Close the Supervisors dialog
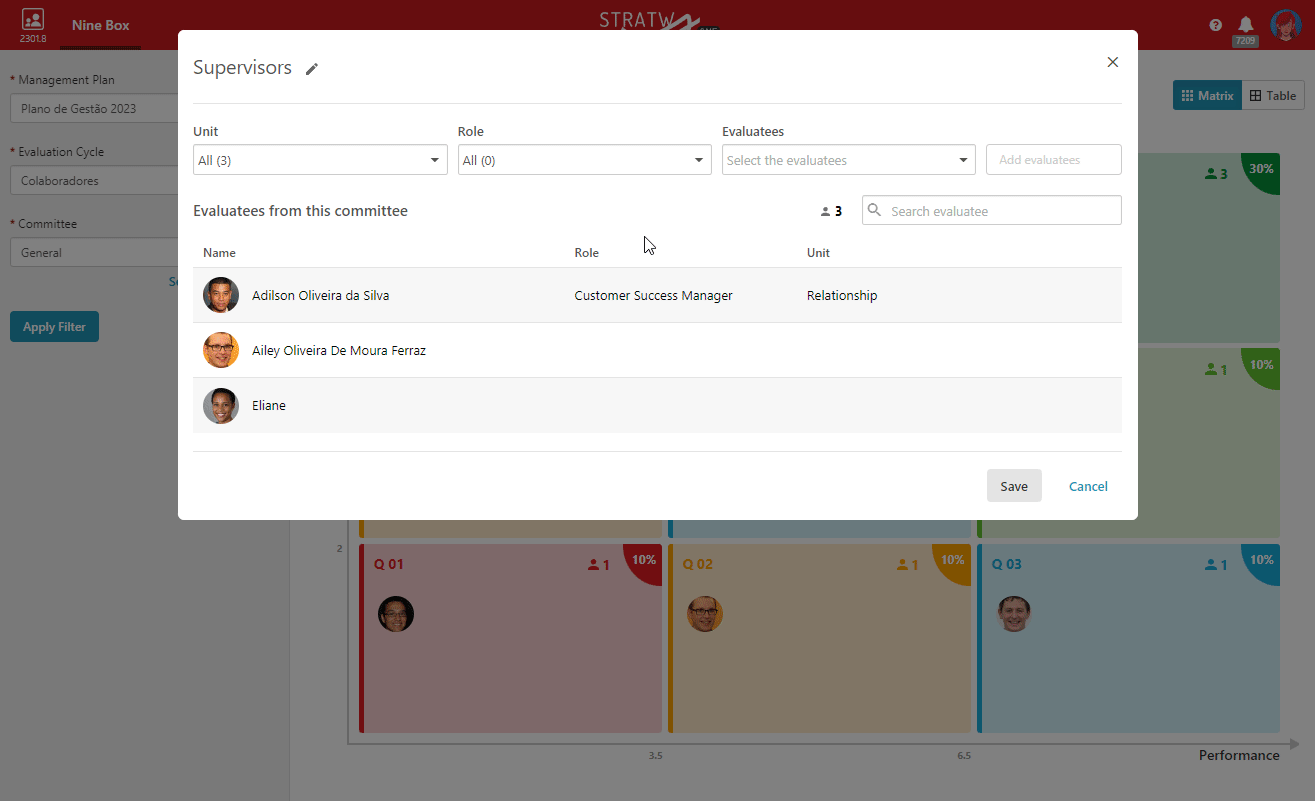This screenshot has height=801, width=1315. click(1112, 62)
